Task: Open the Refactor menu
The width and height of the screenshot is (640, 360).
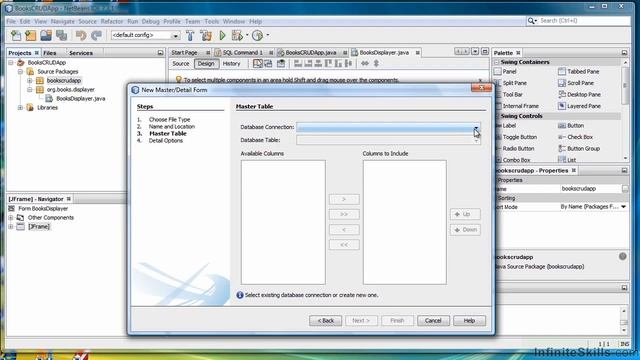Action: pyautogui.click(x=112, y=22)
